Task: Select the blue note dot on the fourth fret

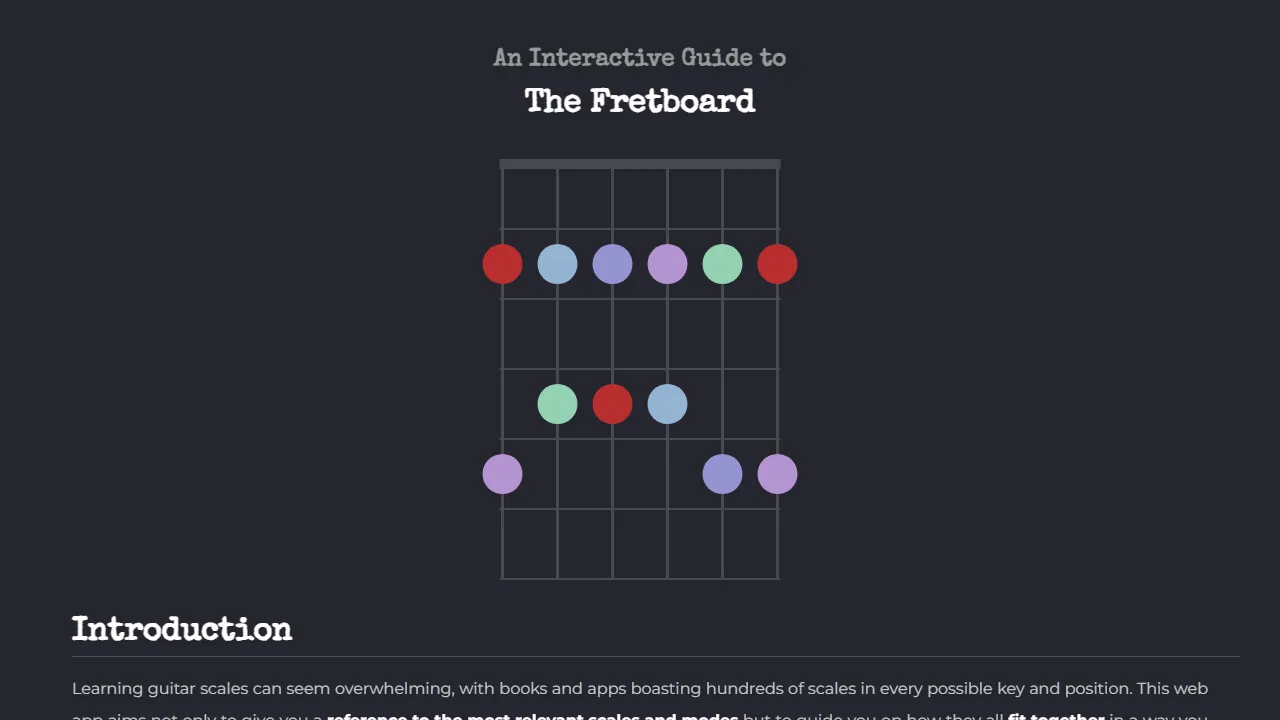Action: click(x=667, y=404)
